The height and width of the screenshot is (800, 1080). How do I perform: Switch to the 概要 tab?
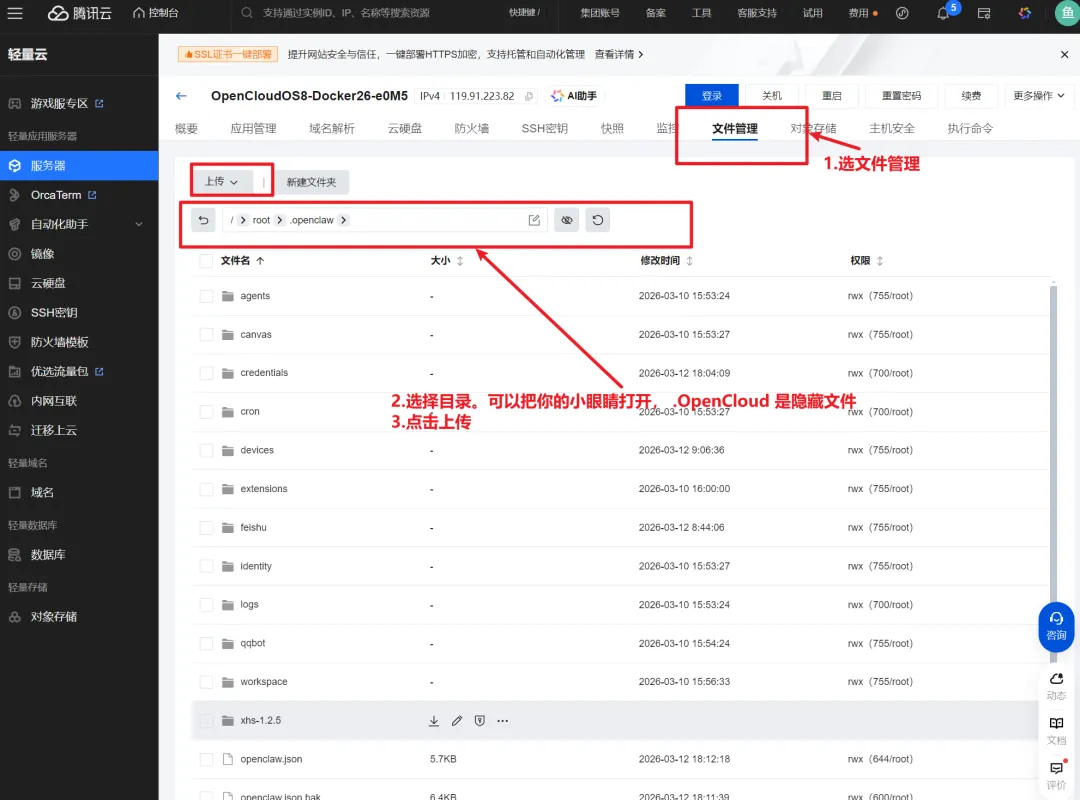pos(186,128)
